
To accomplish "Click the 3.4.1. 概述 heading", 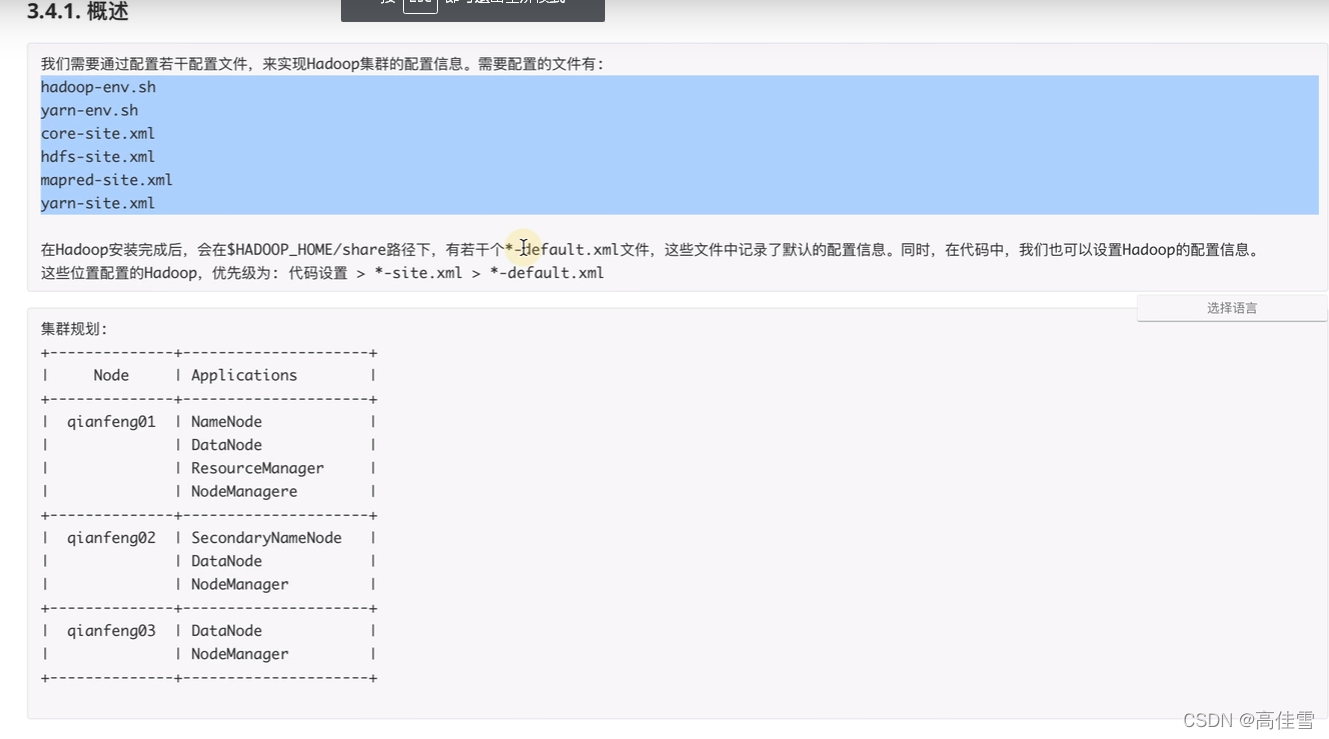I will pyautogui.click(x=78, y=12).
